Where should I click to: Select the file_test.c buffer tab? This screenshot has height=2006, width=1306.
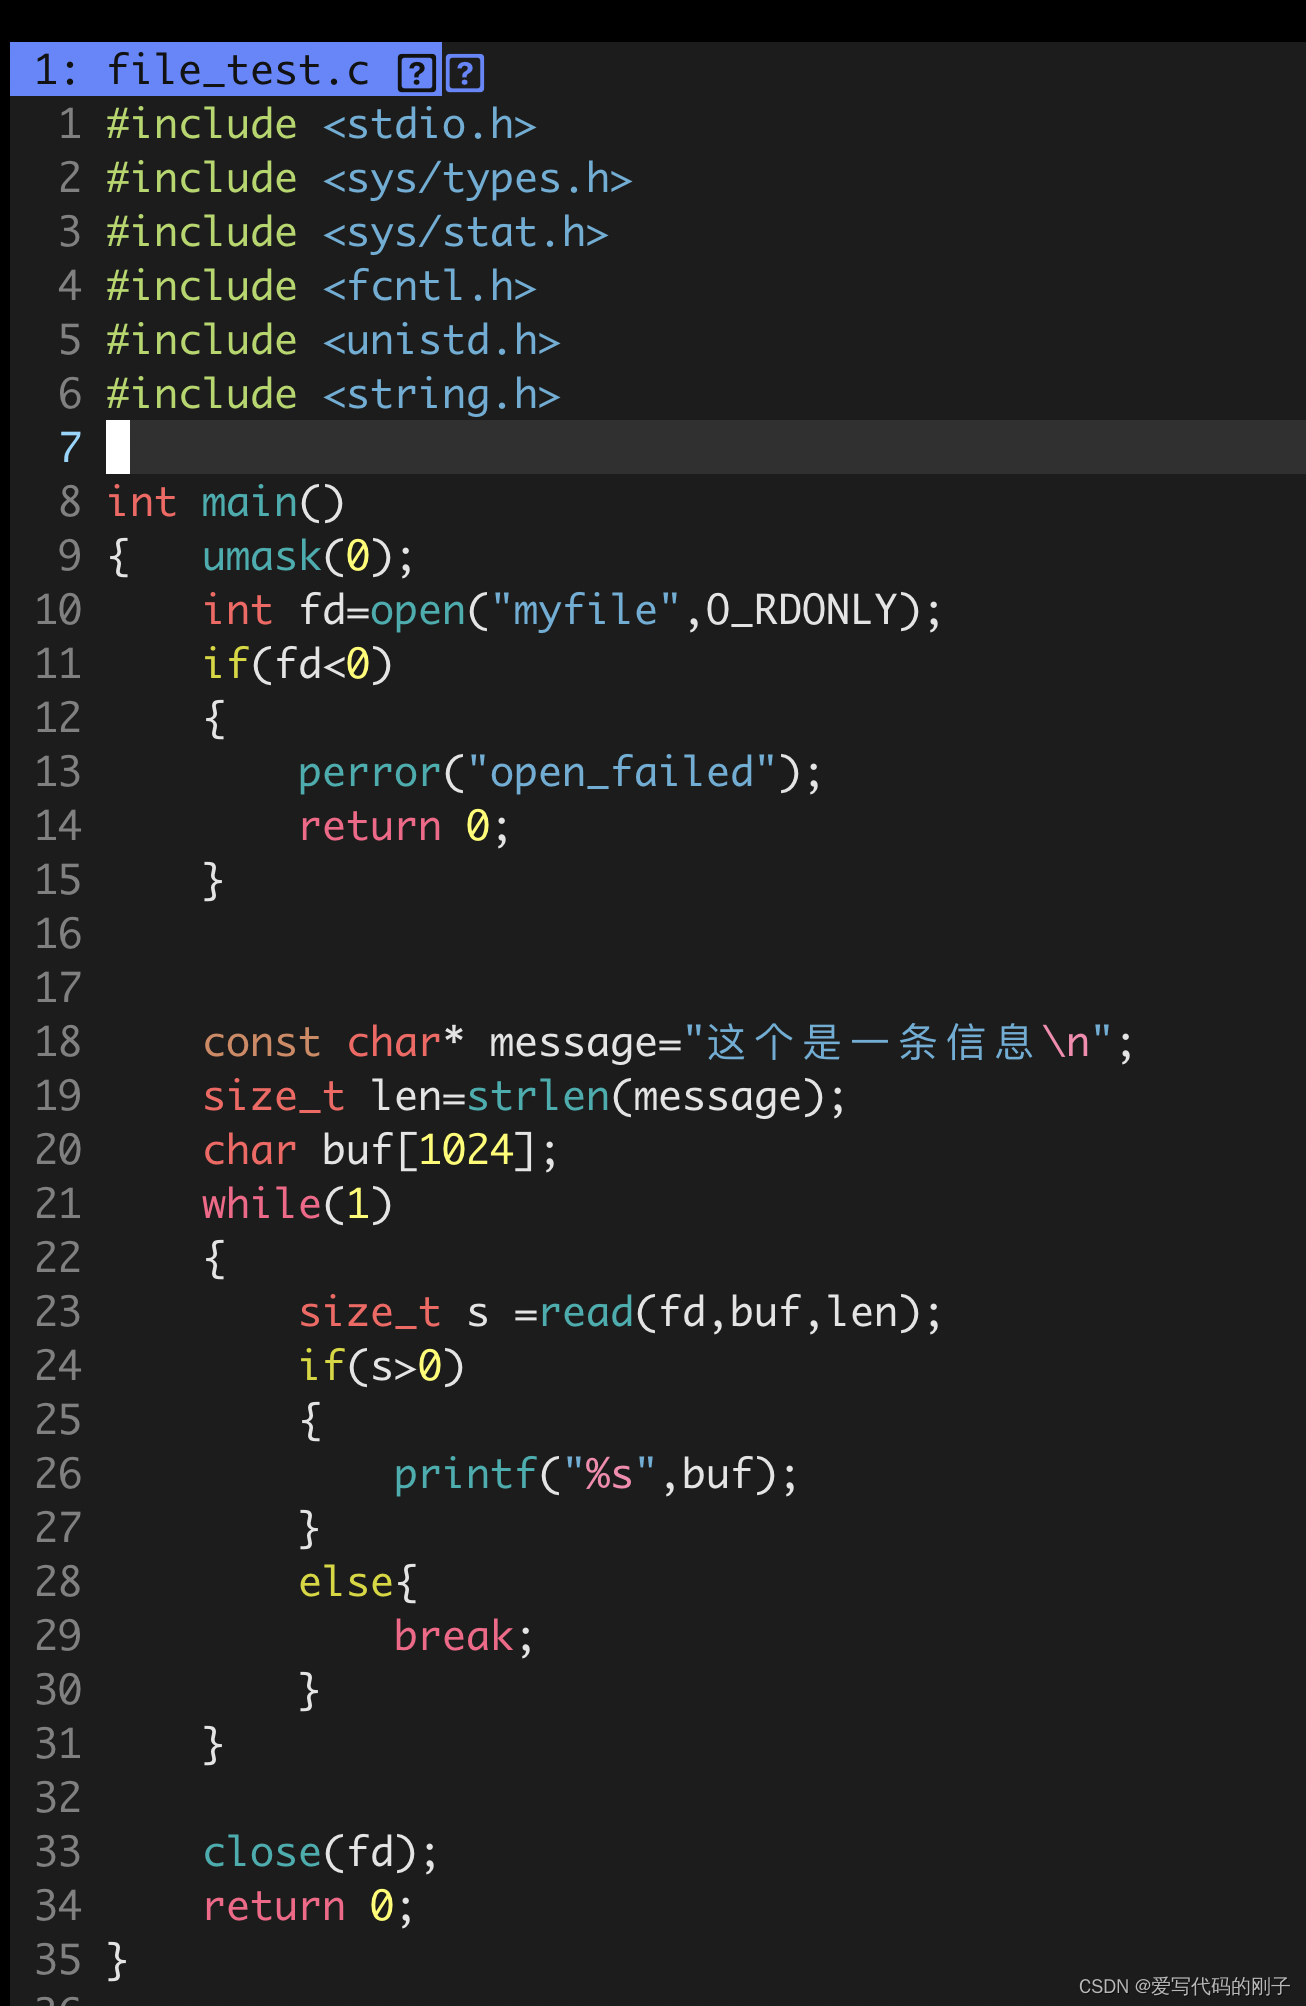point(225,70)
